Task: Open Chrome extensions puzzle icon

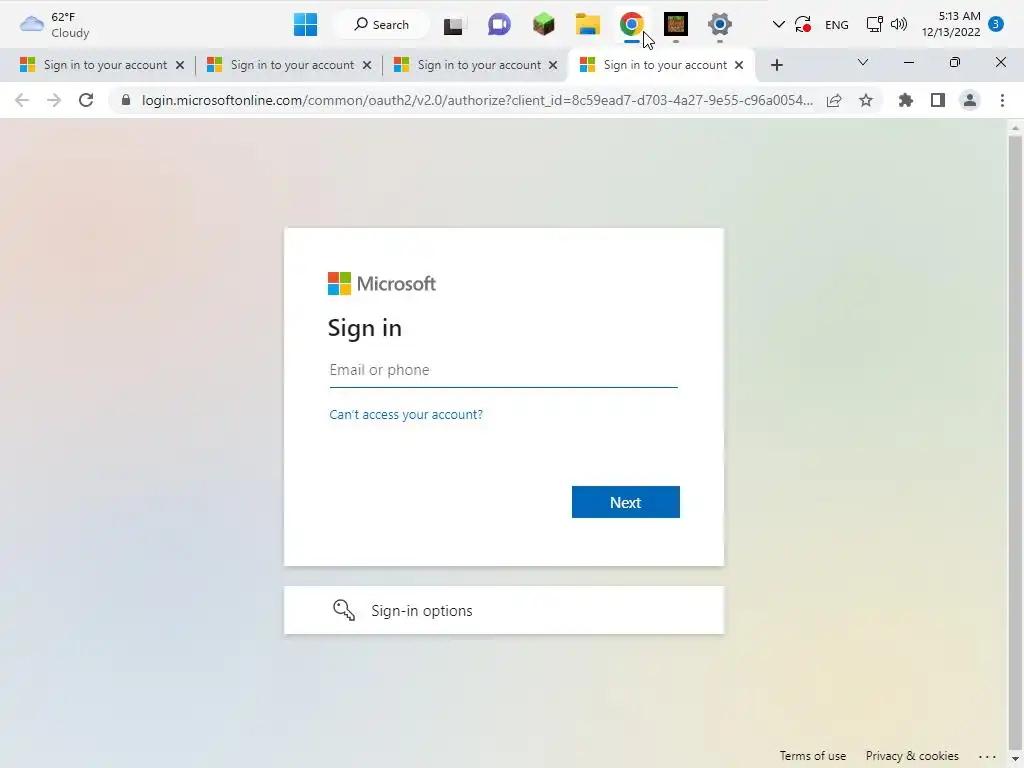Action: coord(906,101)
